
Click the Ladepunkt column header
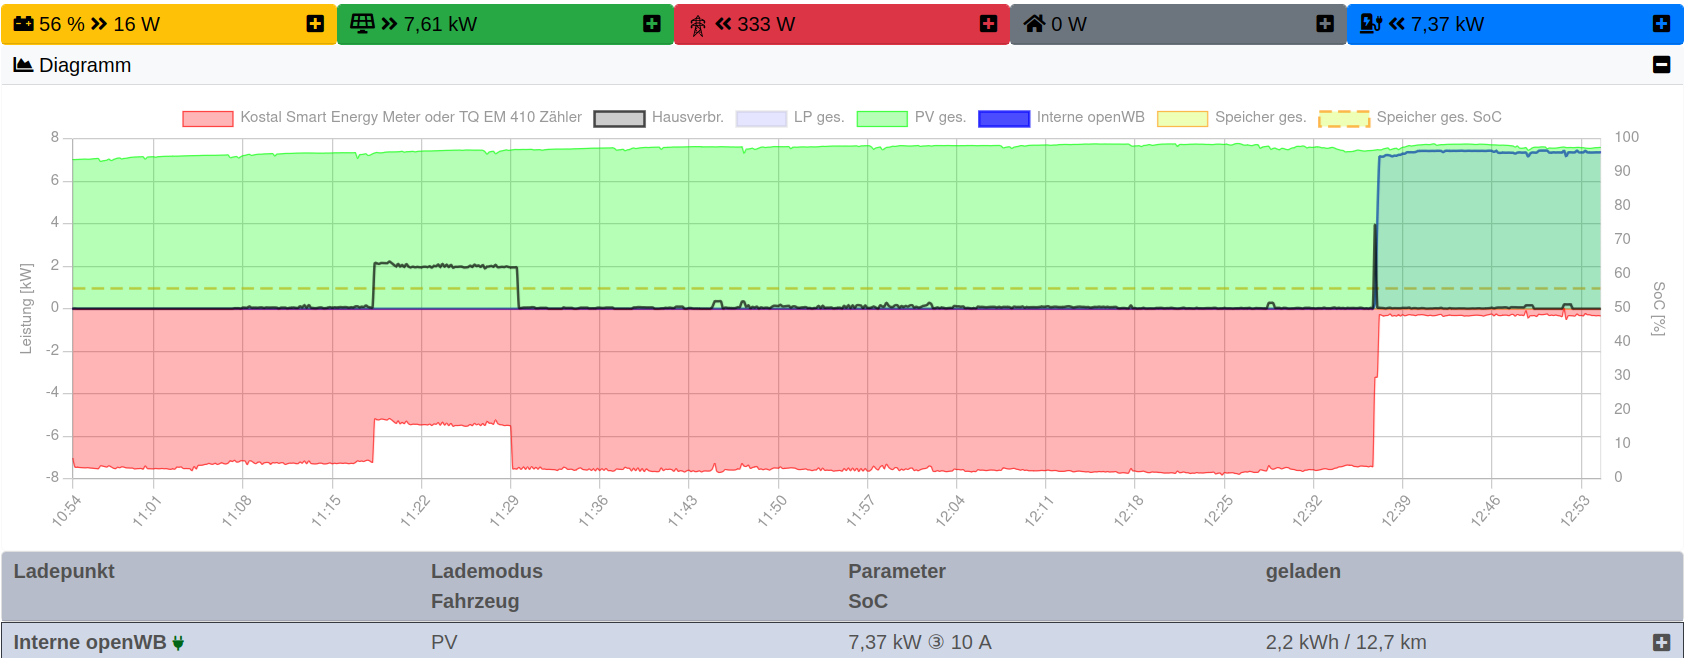64,571
